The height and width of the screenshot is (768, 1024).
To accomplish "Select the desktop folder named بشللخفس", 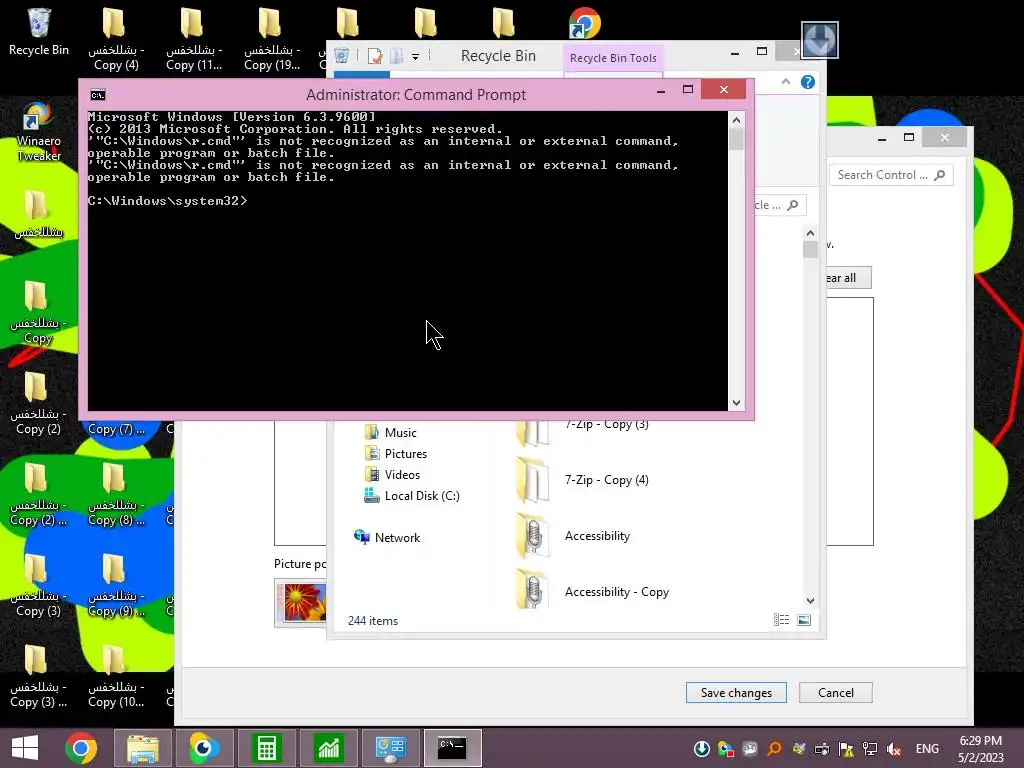I will tap(38, 214).
